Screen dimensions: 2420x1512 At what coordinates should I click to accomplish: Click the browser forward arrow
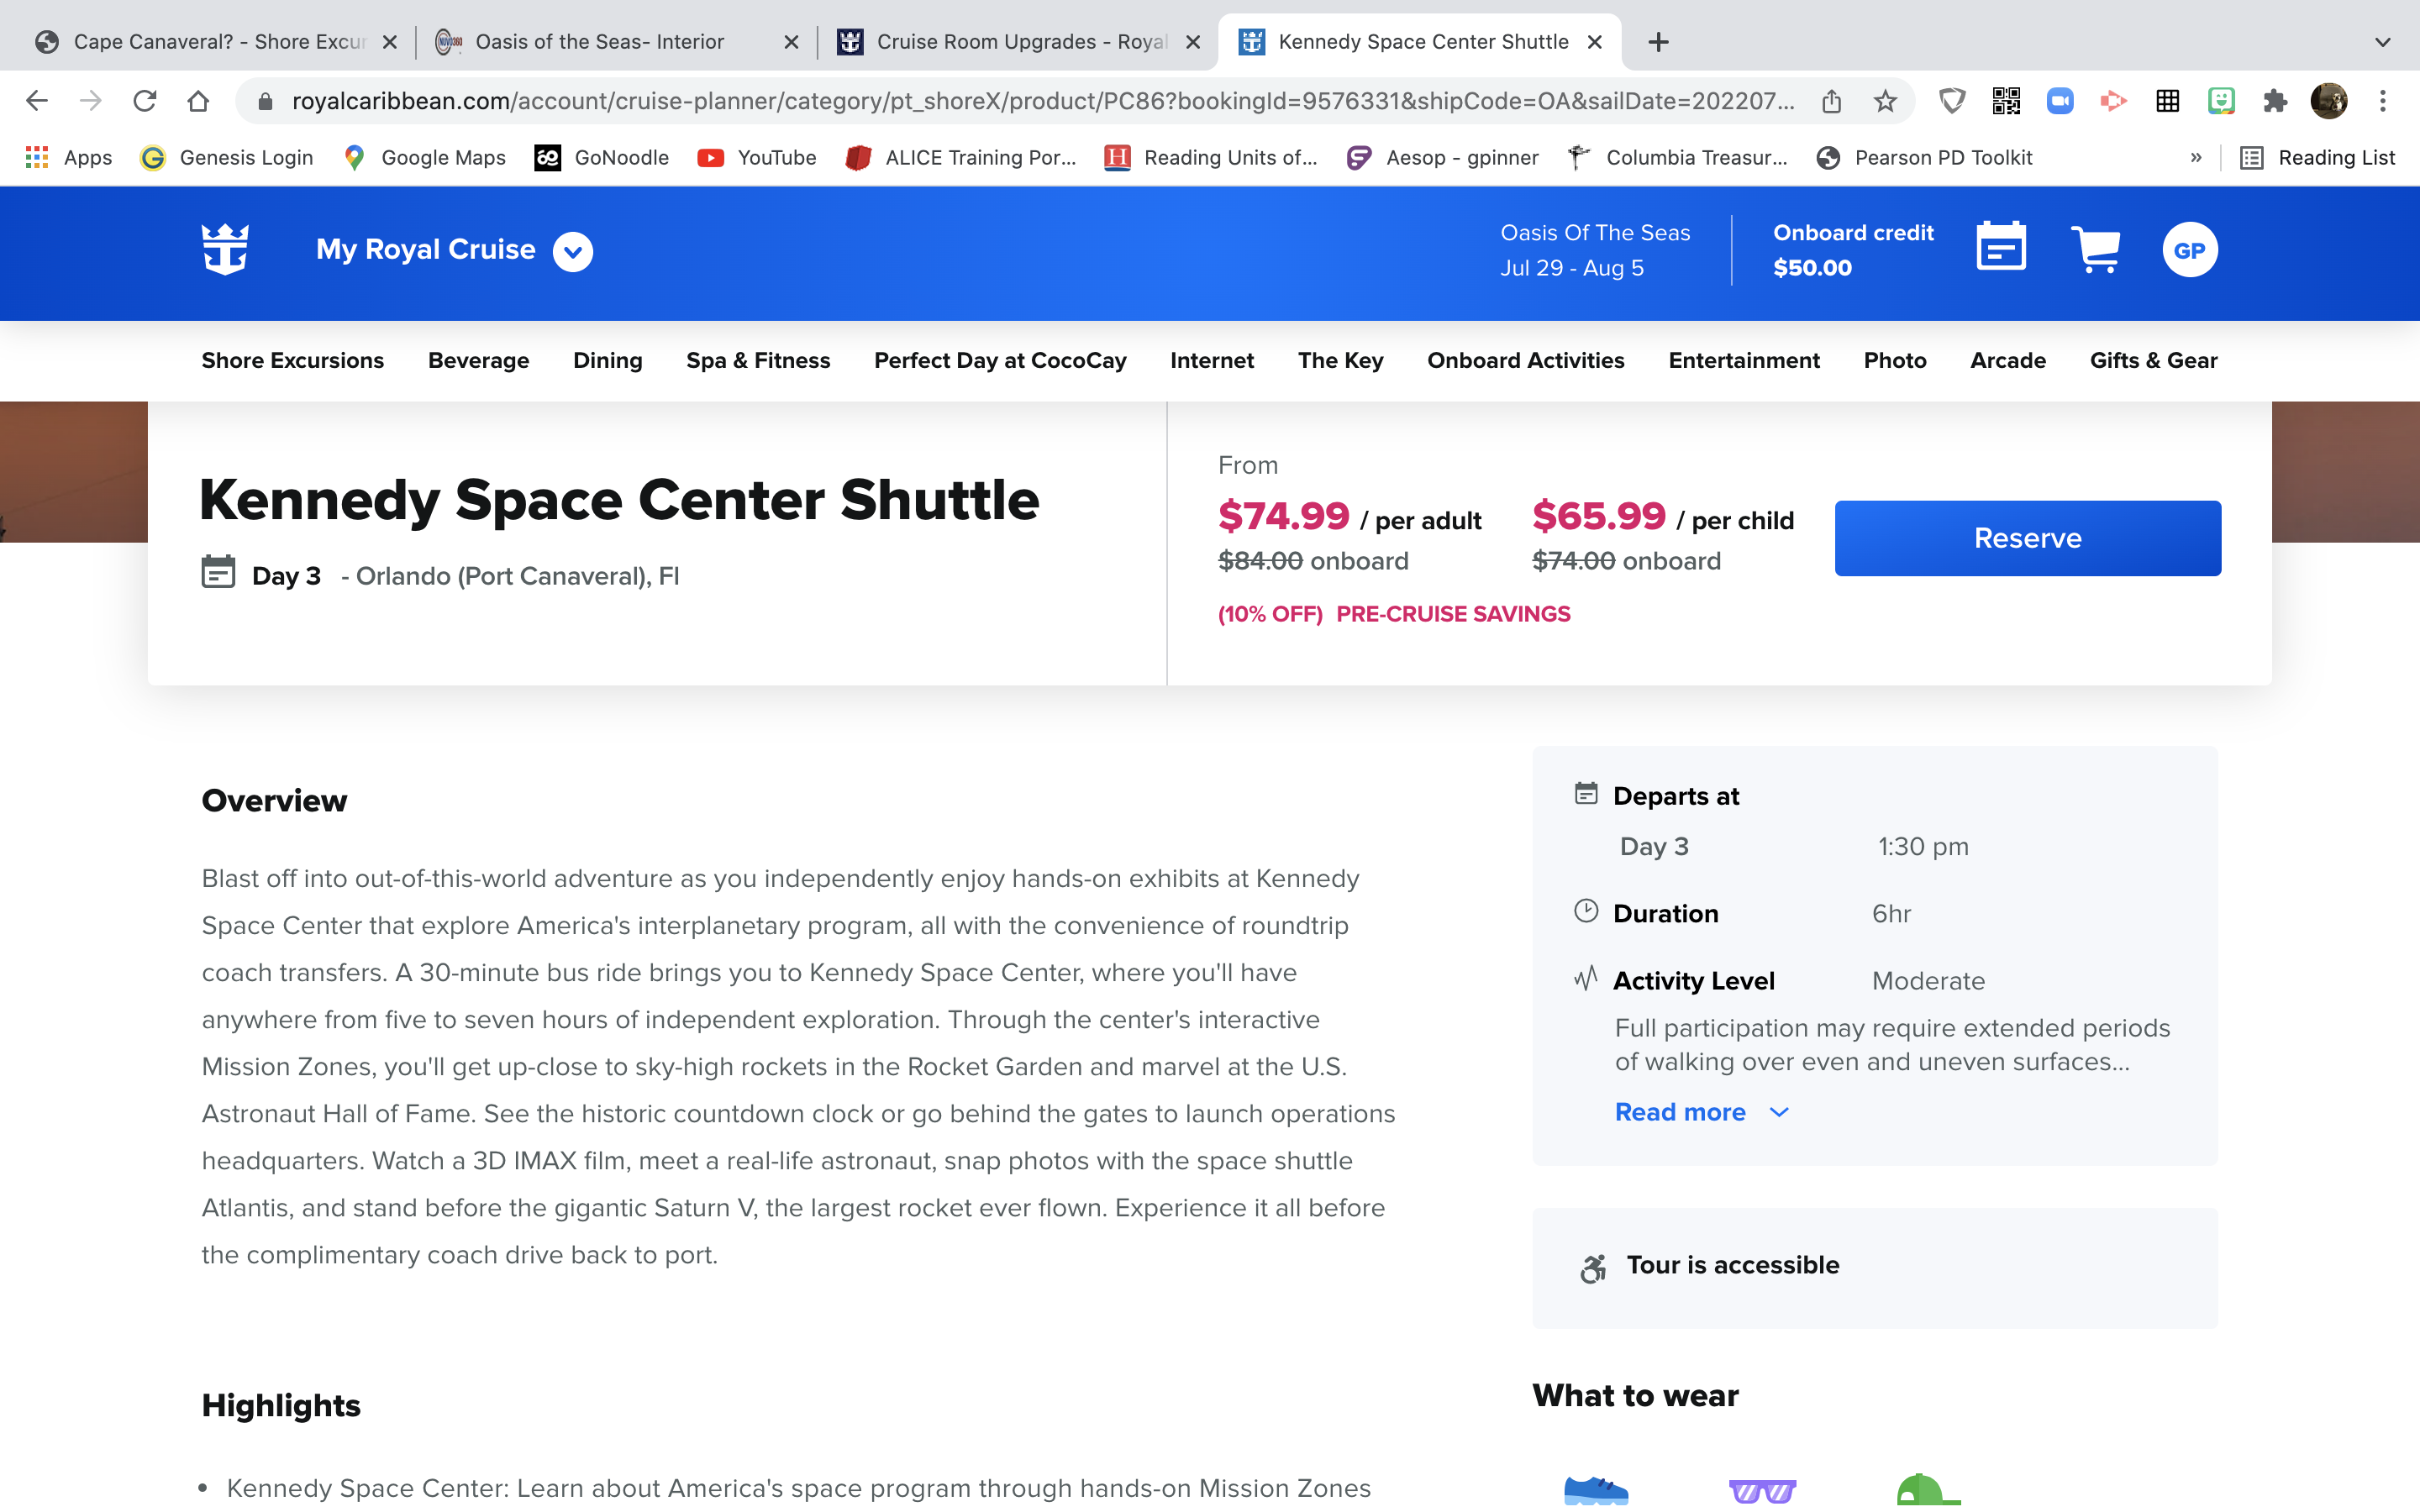(91, 101)
